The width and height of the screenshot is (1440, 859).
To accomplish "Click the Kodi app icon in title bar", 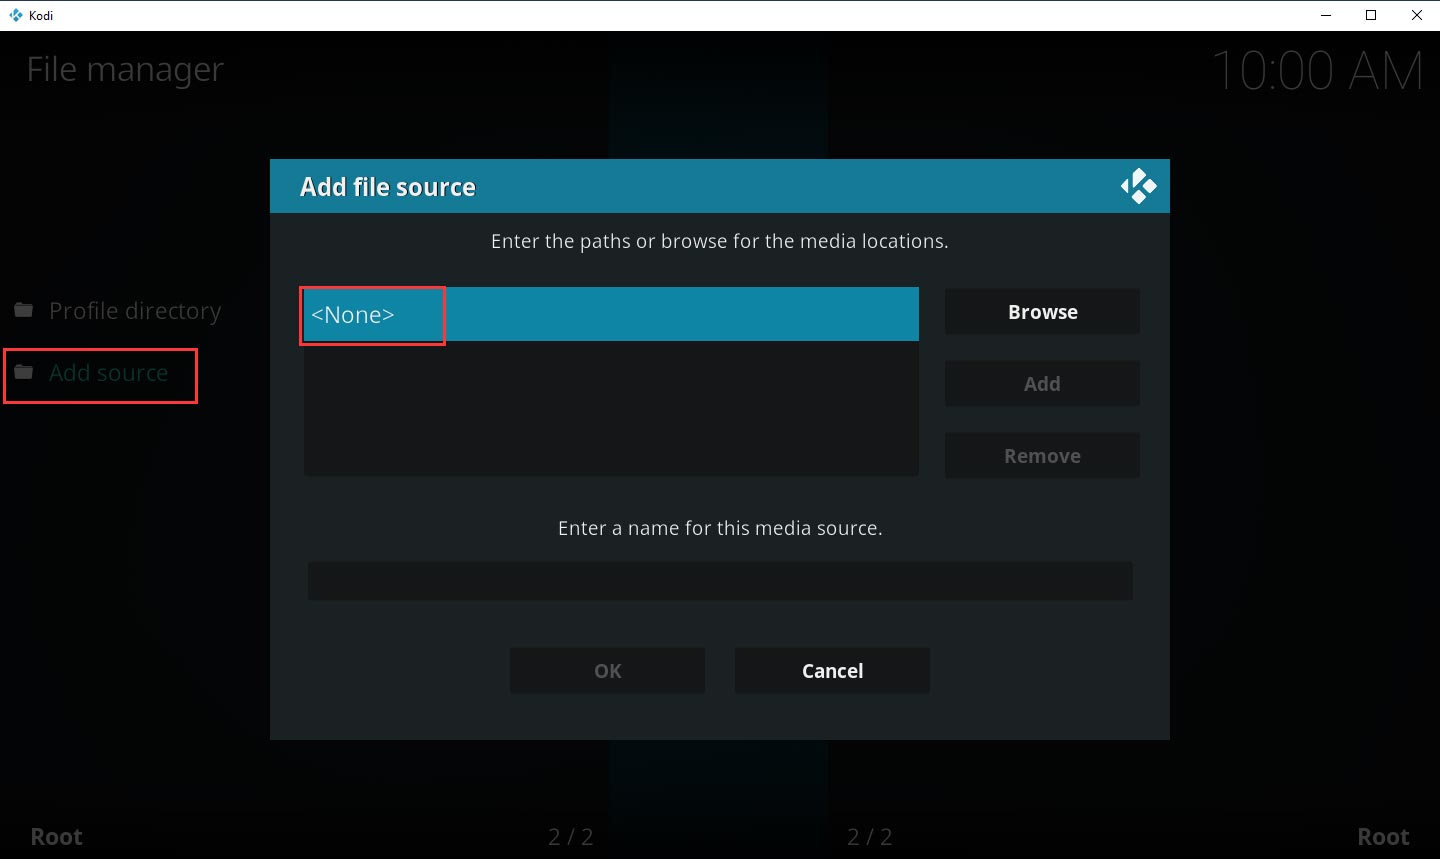I will pyautogui.click(x=15, y=15).
